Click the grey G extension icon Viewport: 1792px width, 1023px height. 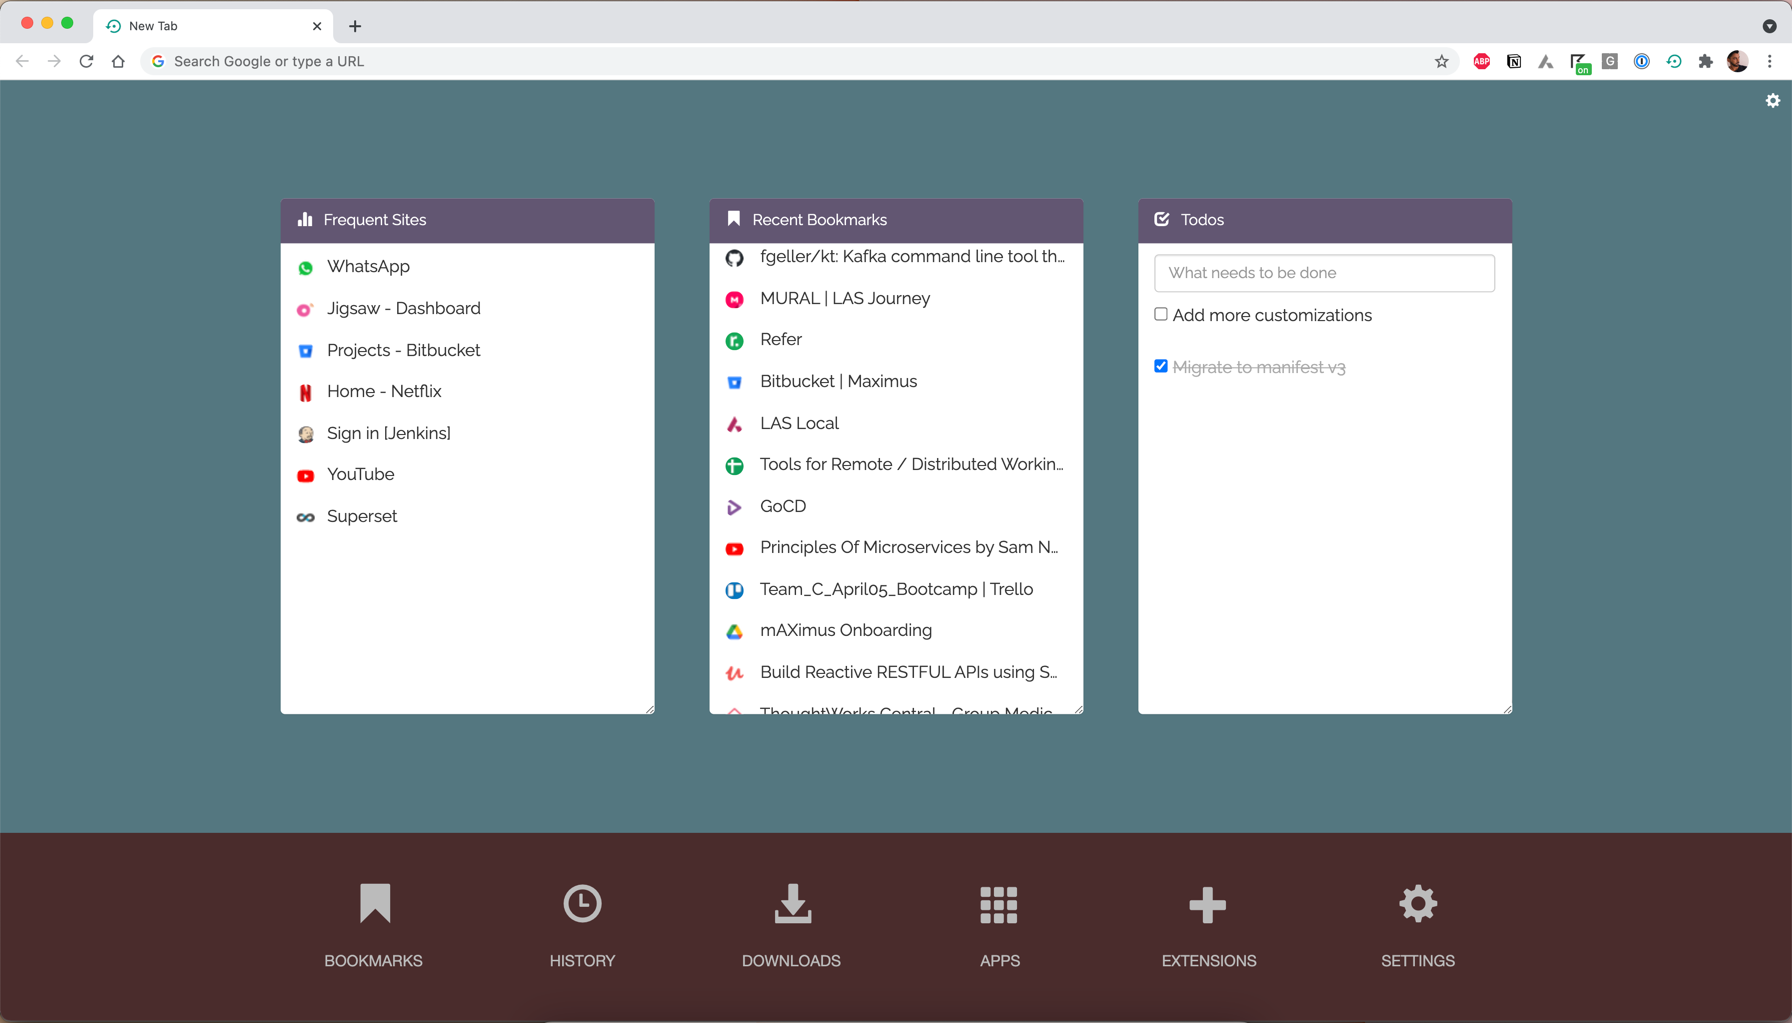tap(1610, 62)
